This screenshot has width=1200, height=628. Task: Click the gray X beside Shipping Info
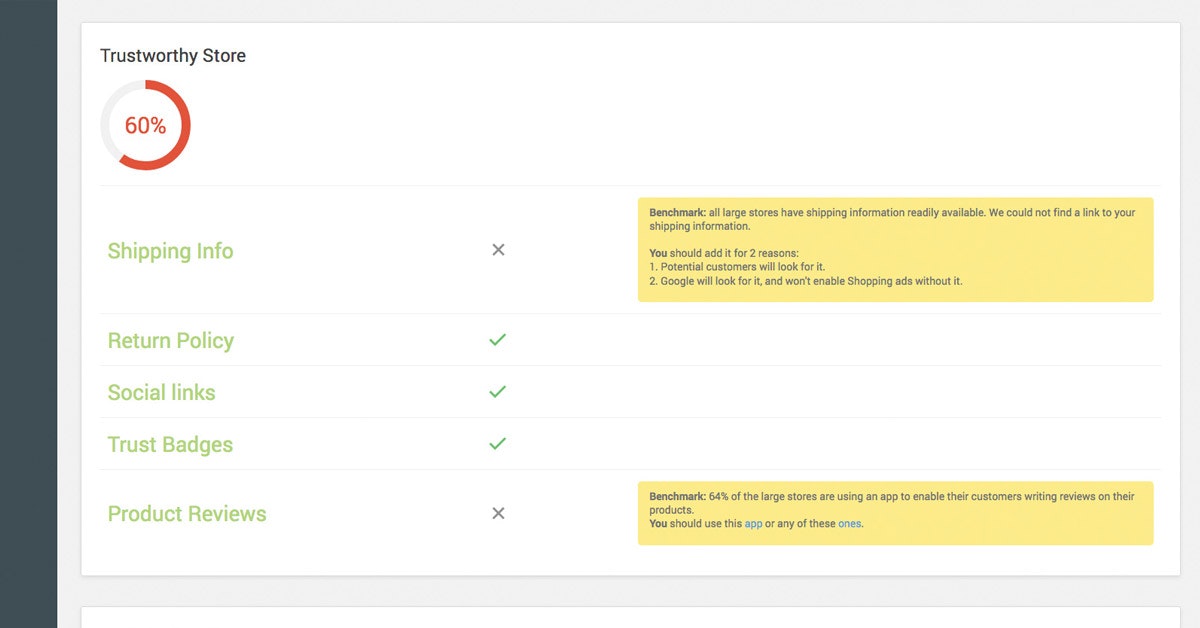498,250
